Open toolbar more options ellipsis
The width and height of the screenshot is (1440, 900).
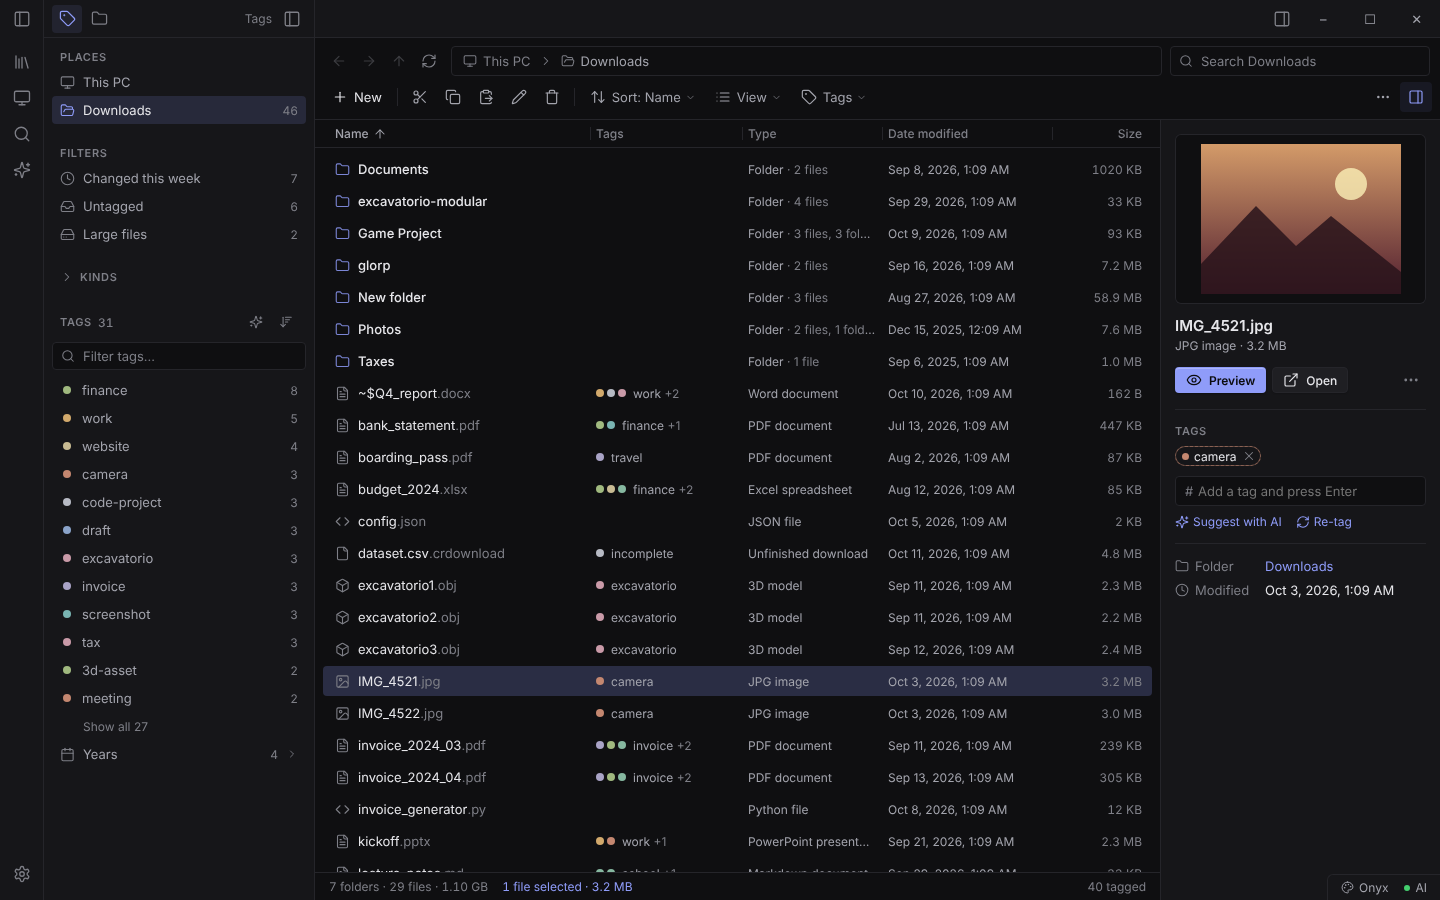point(1383,97)
